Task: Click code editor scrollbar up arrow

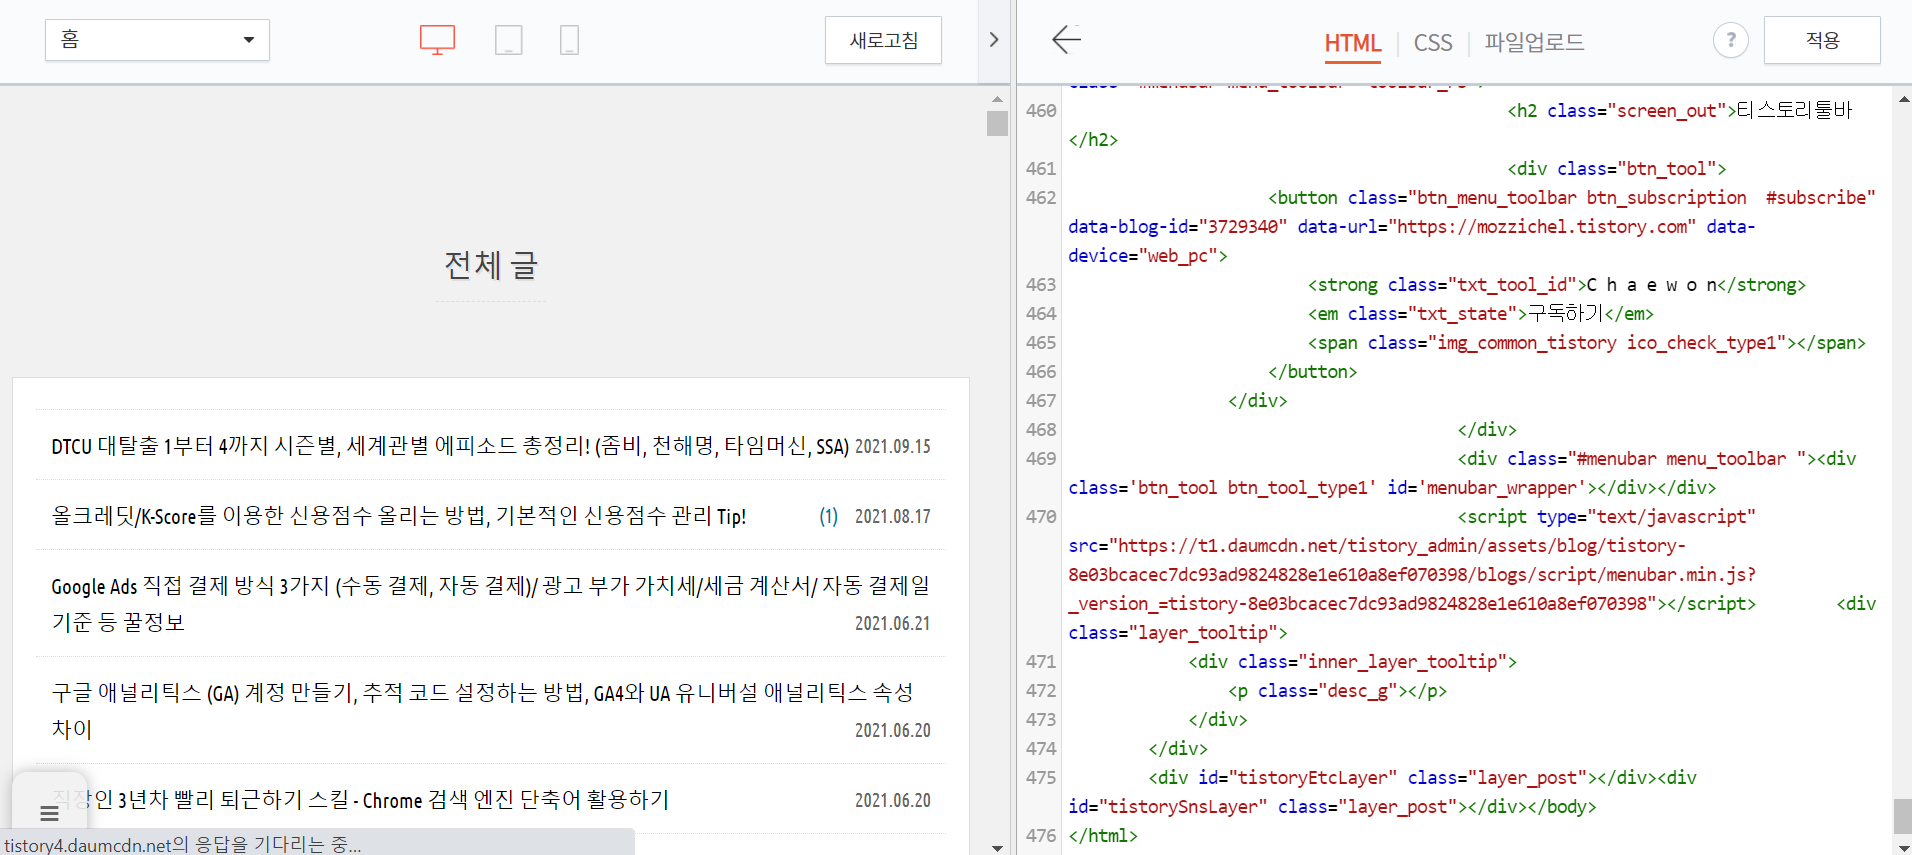Action: 1903,99
